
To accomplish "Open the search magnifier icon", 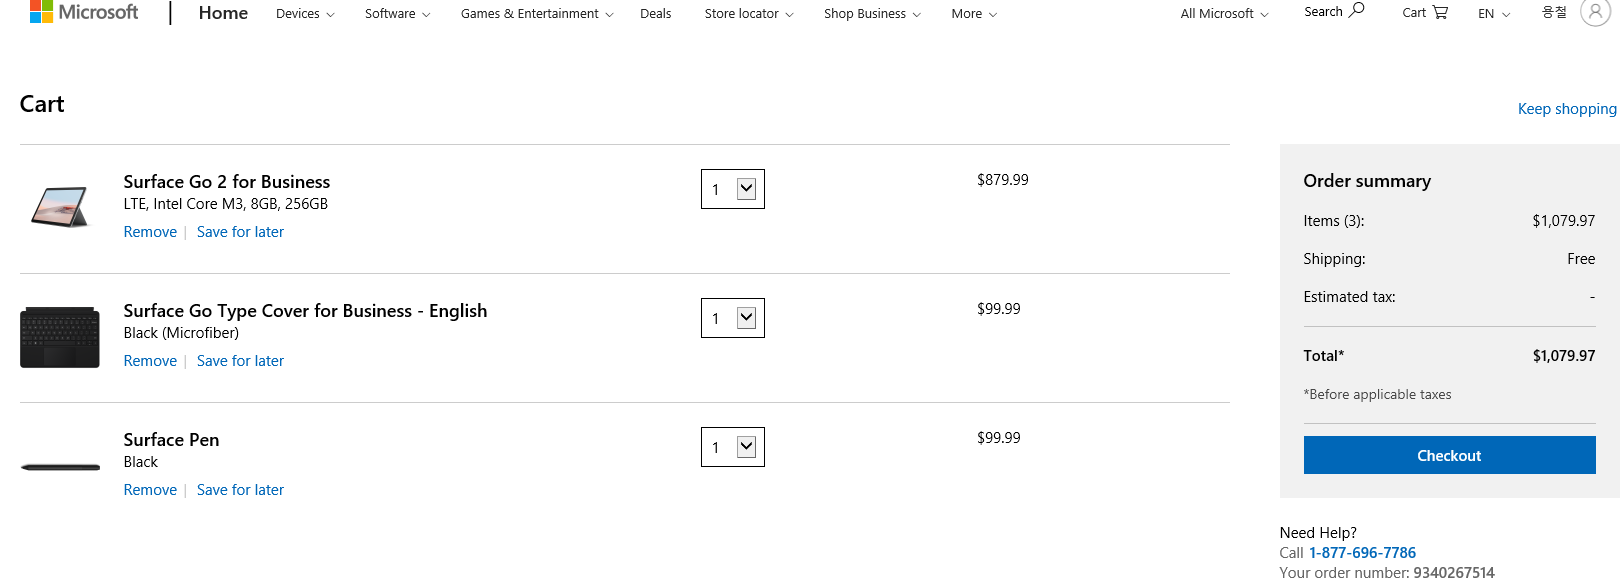I will coord(1357,10).
